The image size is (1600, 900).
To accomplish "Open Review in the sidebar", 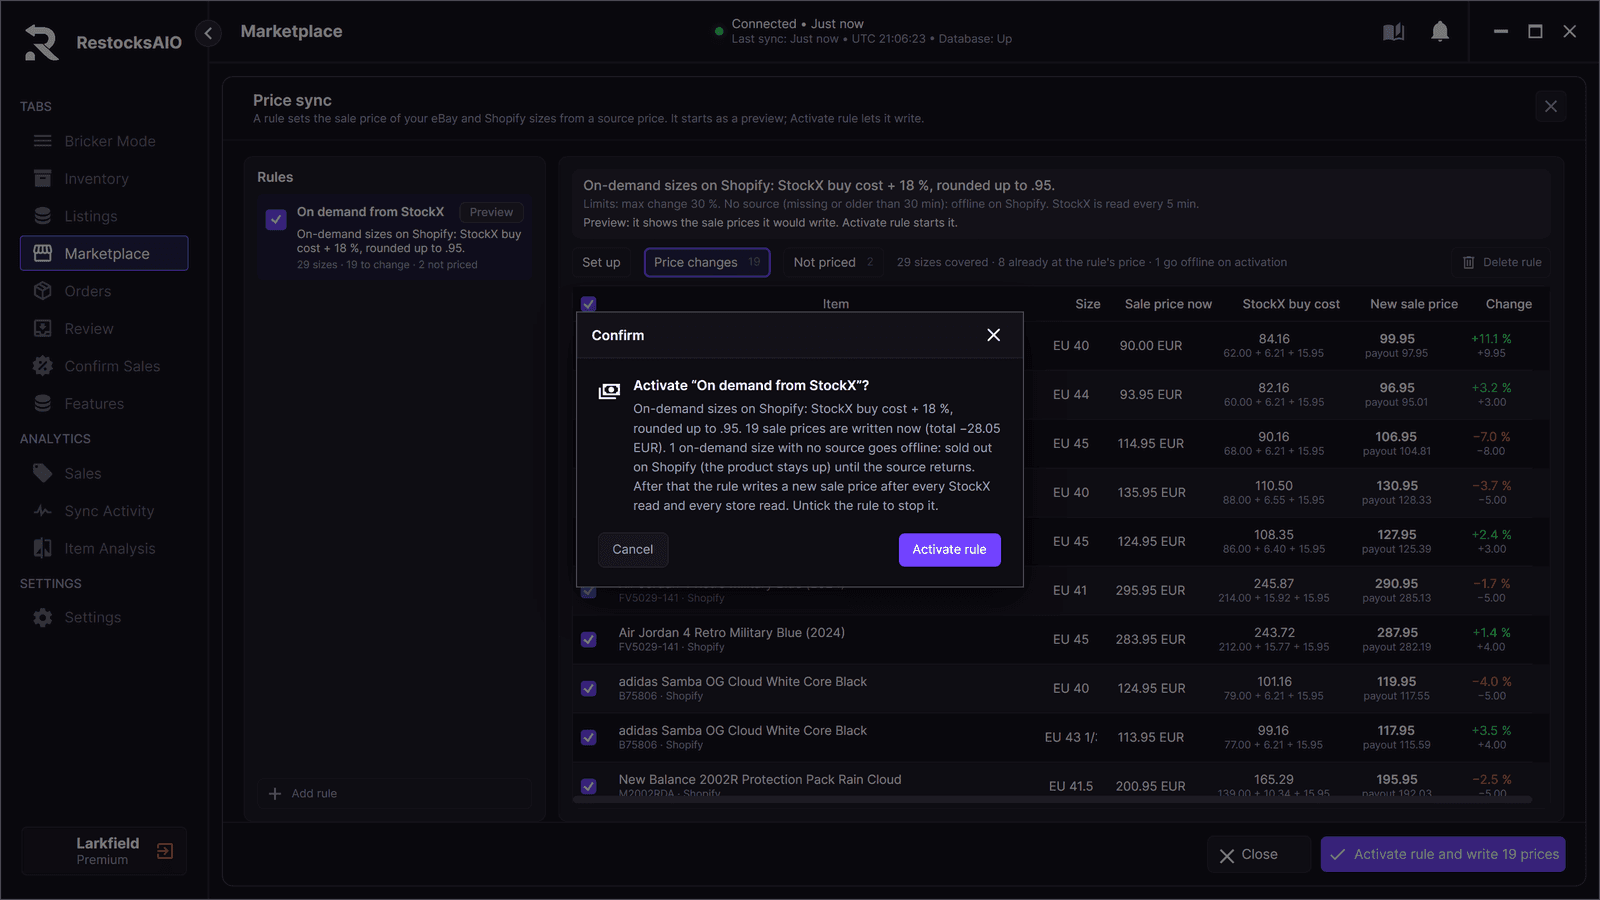I will 104,329.
